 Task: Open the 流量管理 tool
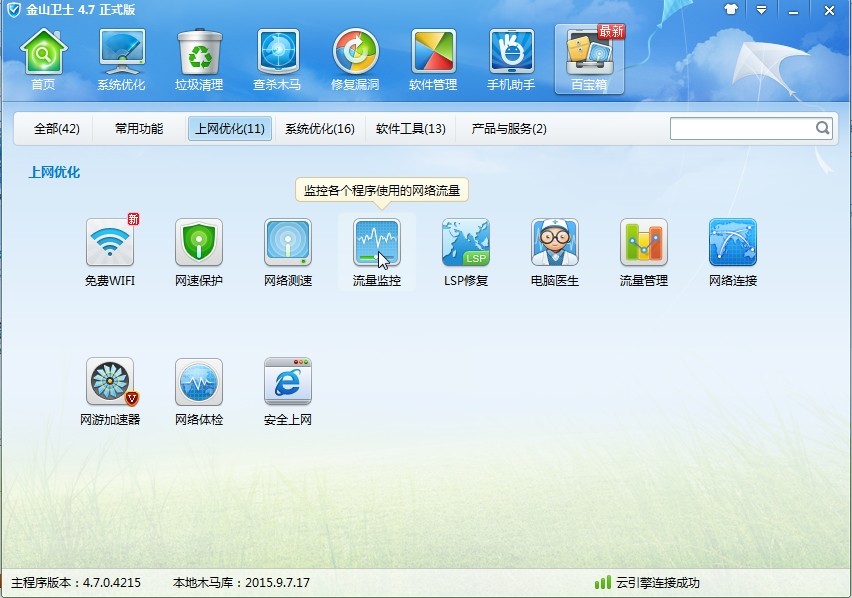[x=643, y=243]
